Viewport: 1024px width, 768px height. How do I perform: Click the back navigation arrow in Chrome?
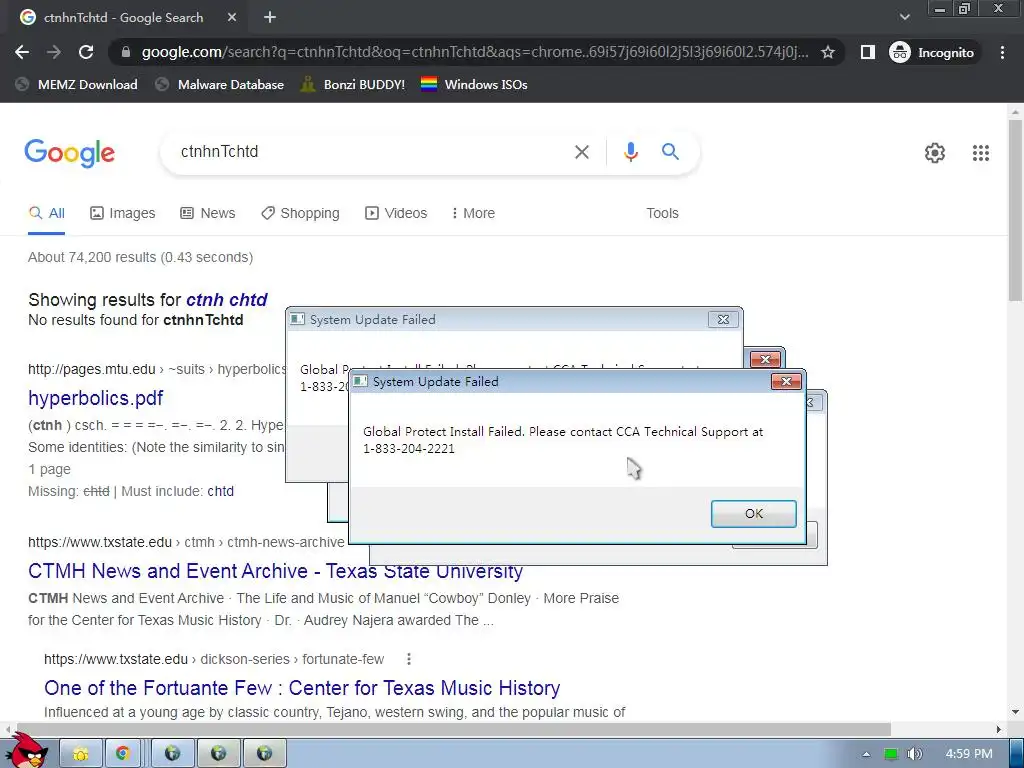[x=22, y=52]
